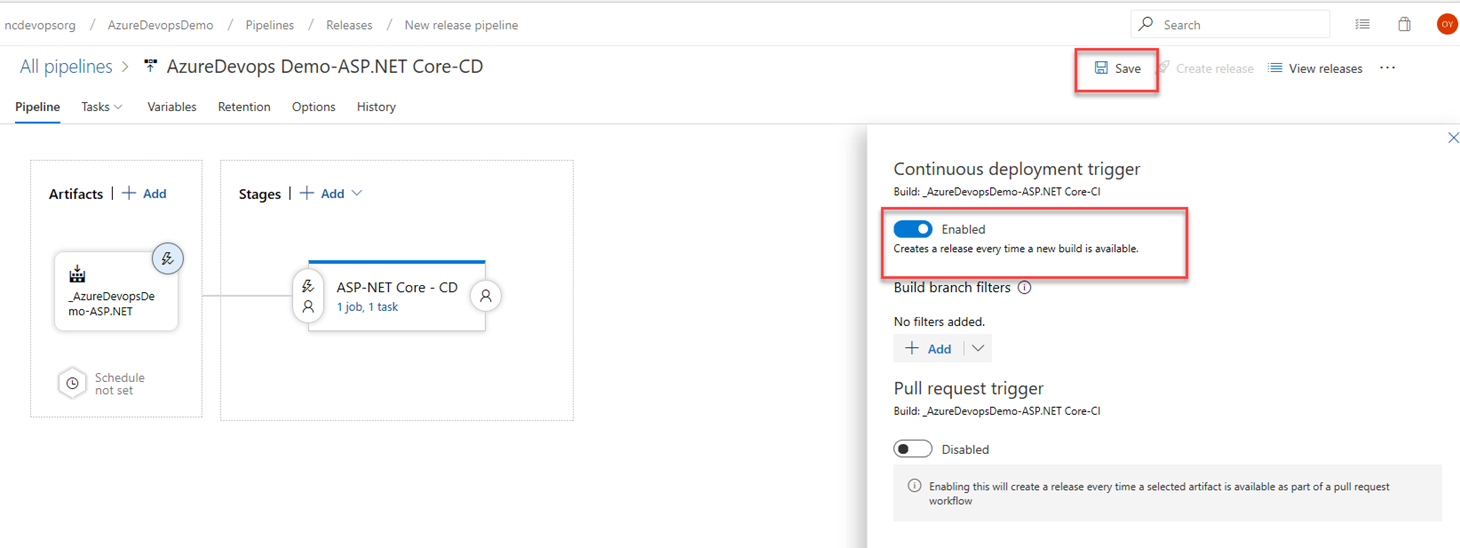Select the Pipeline tab
This screenshot has height=548, width=1460.
pyautogui.click(x=38, y=107)
